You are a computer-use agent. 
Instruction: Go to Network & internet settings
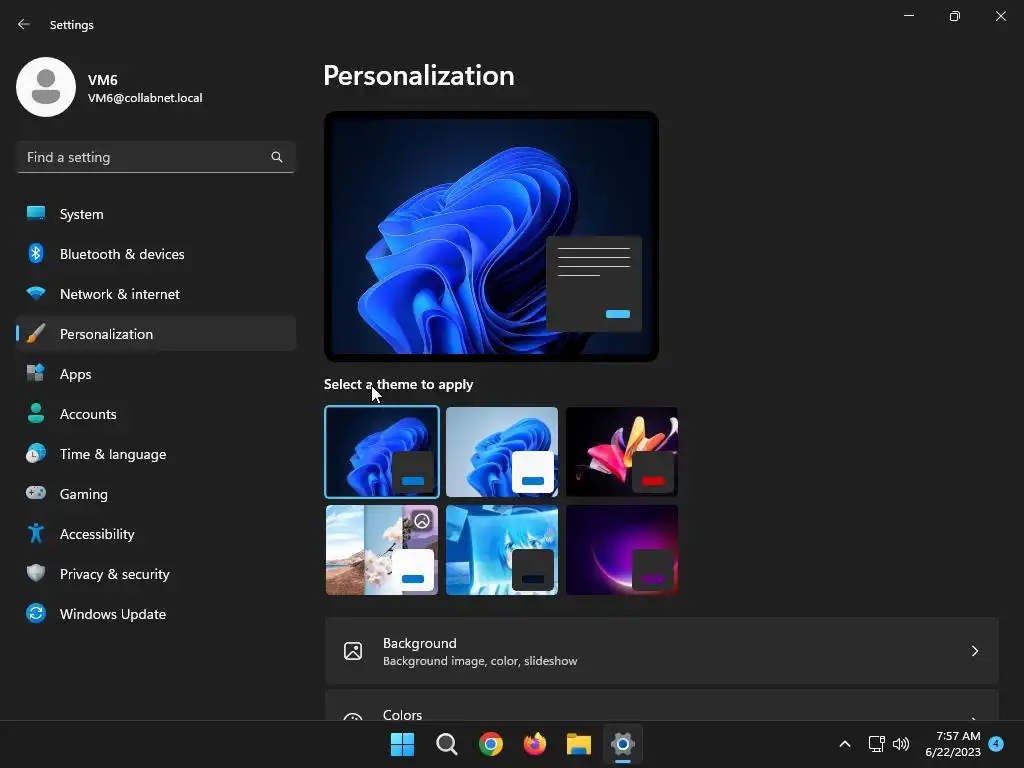tap(156, 294)
